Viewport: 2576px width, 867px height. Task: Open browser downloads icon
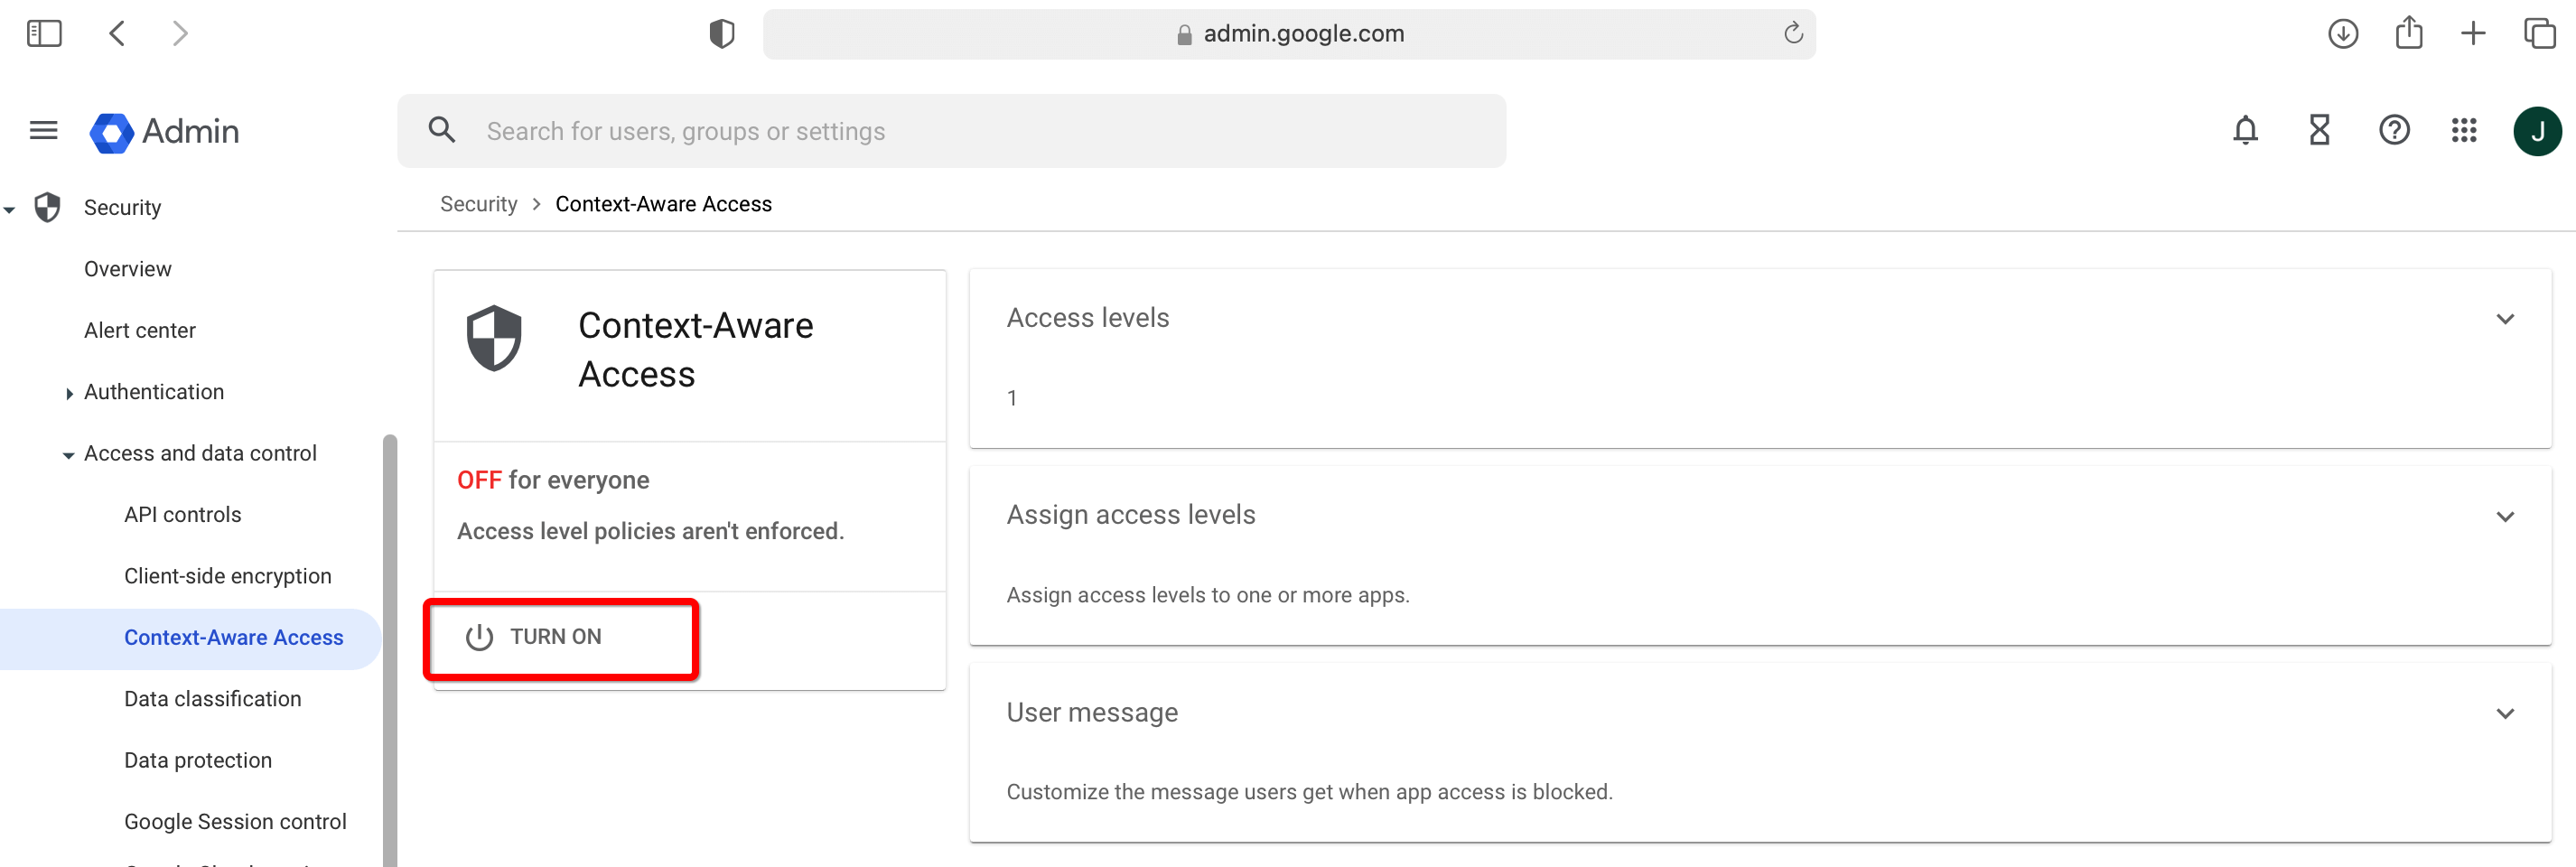point(2342,34)
